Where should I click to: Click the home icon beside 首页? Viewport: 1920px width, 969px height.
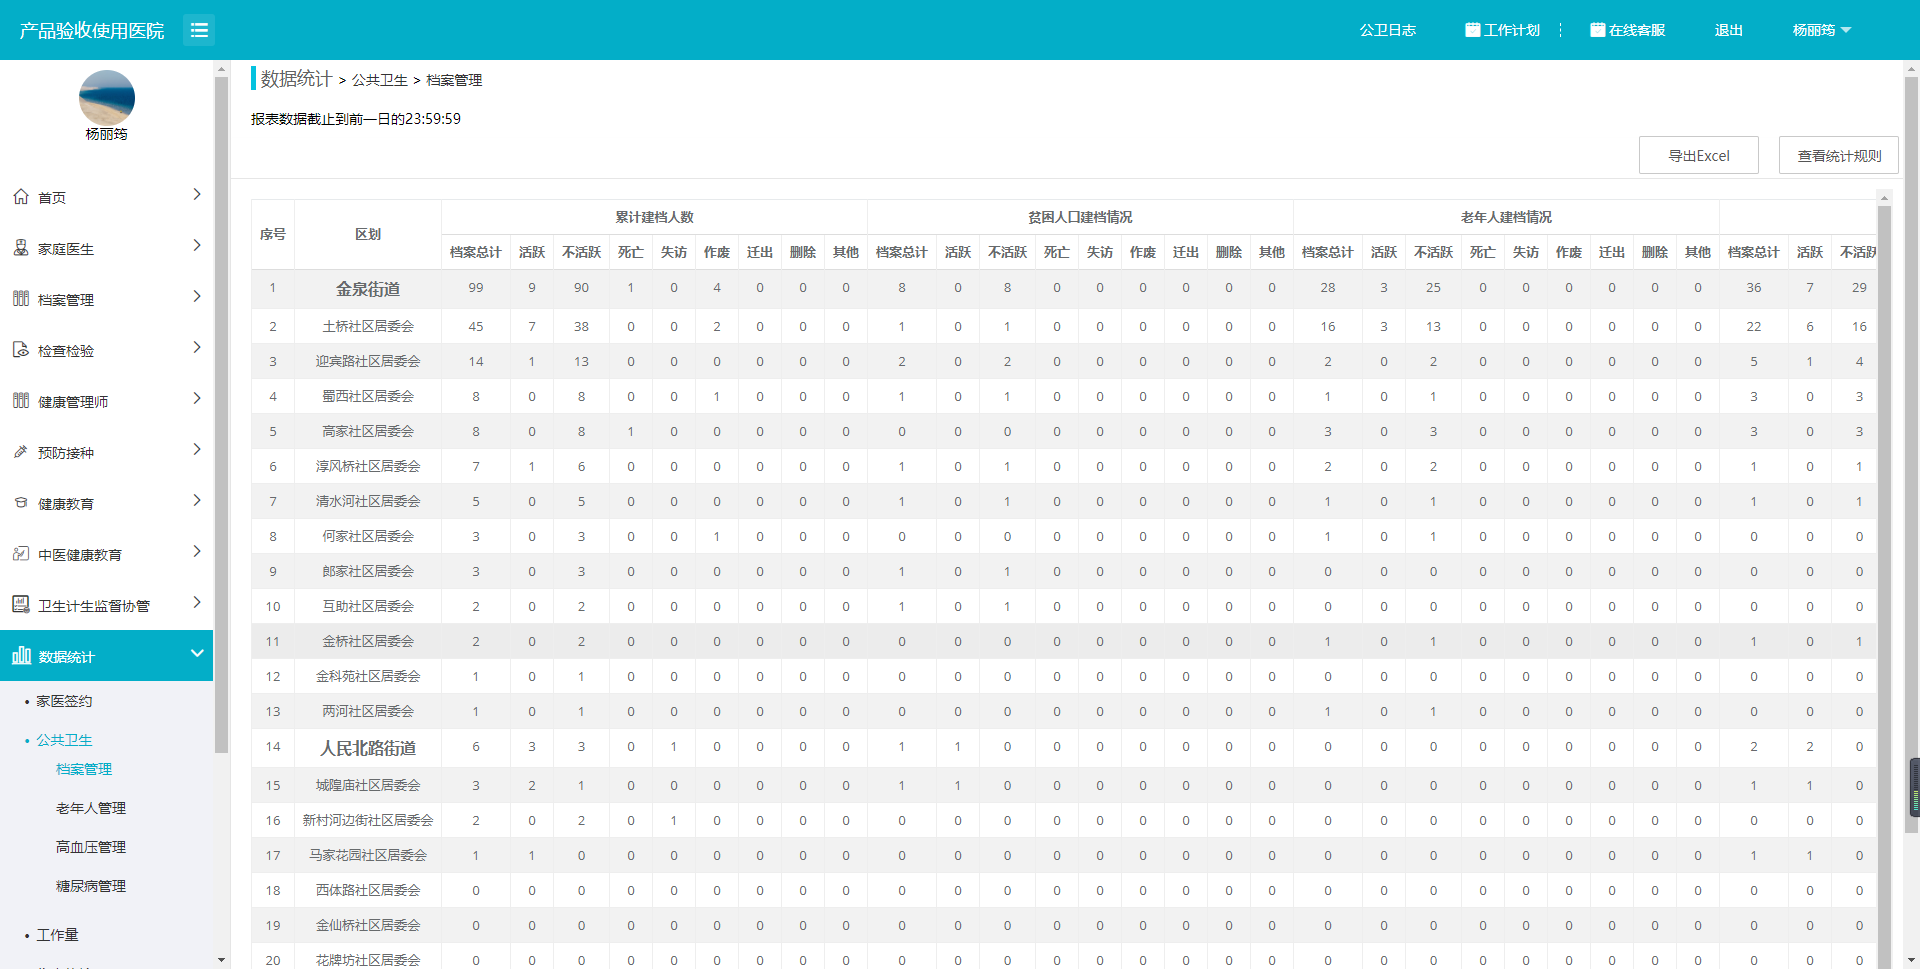(x=21, y=197)
